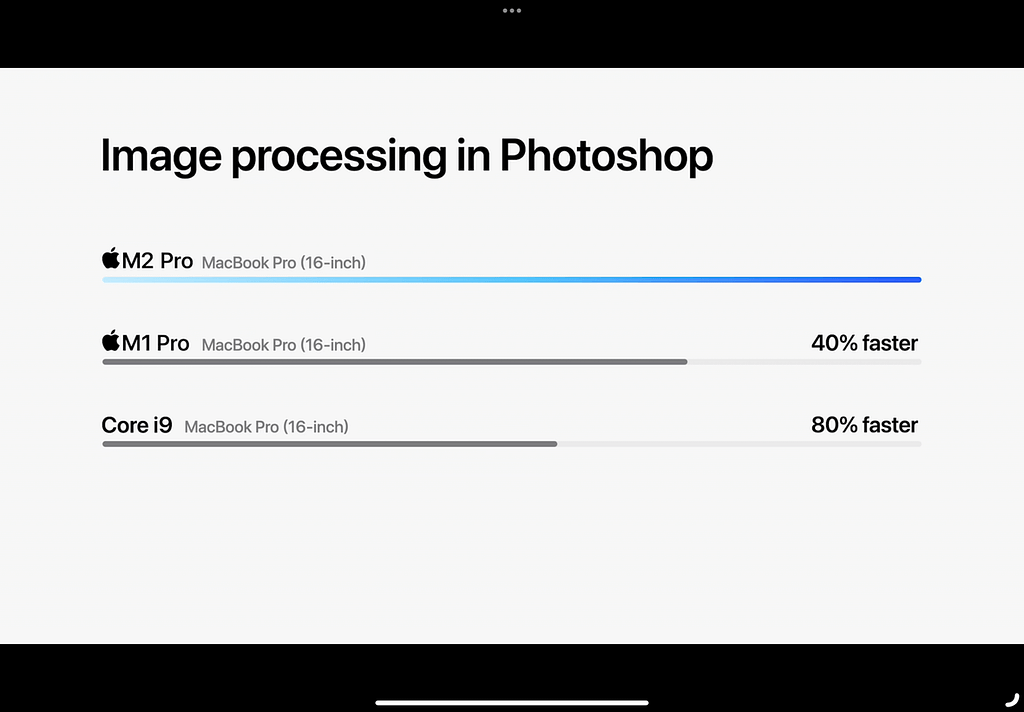Click the 80% faster text
Screen dimensions: 1024x712
point(865,425)
